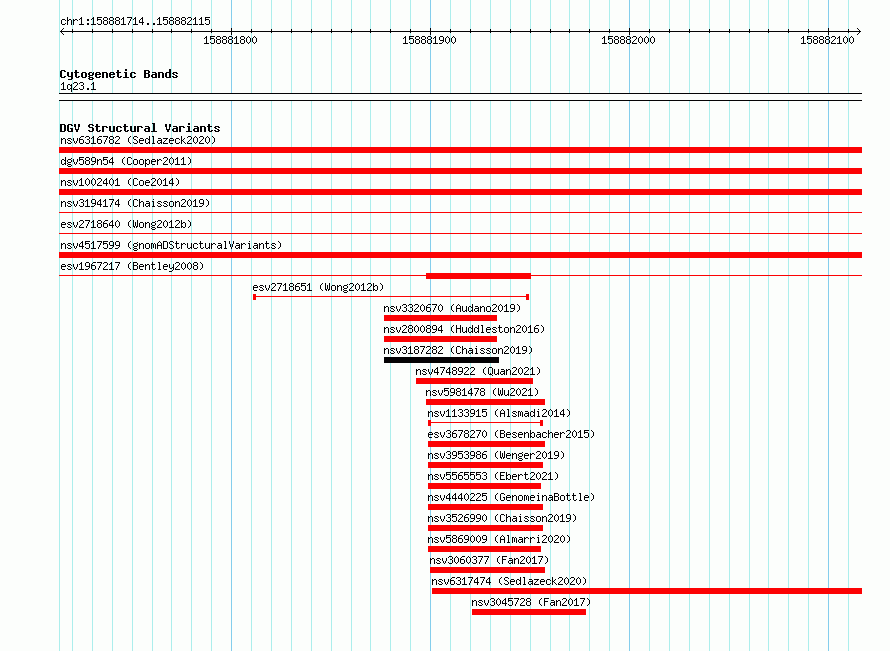Open nsv4517599 (gnomADStructuralVariants) label

(x=171, y=245)
